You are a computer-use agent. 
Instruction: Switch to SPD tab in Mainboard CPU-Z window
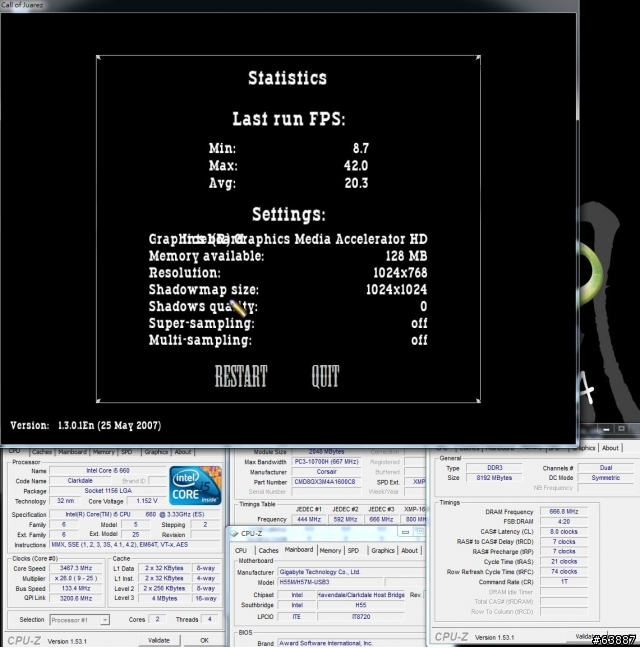(x=353, y=550)
